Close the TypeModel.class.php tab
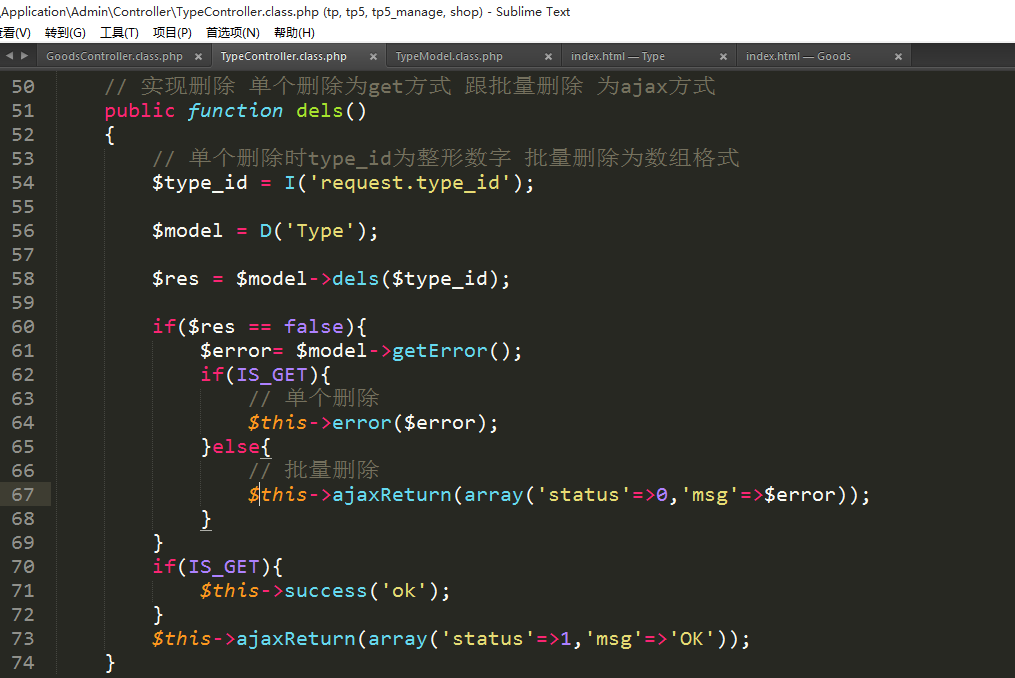 point(549,57)
